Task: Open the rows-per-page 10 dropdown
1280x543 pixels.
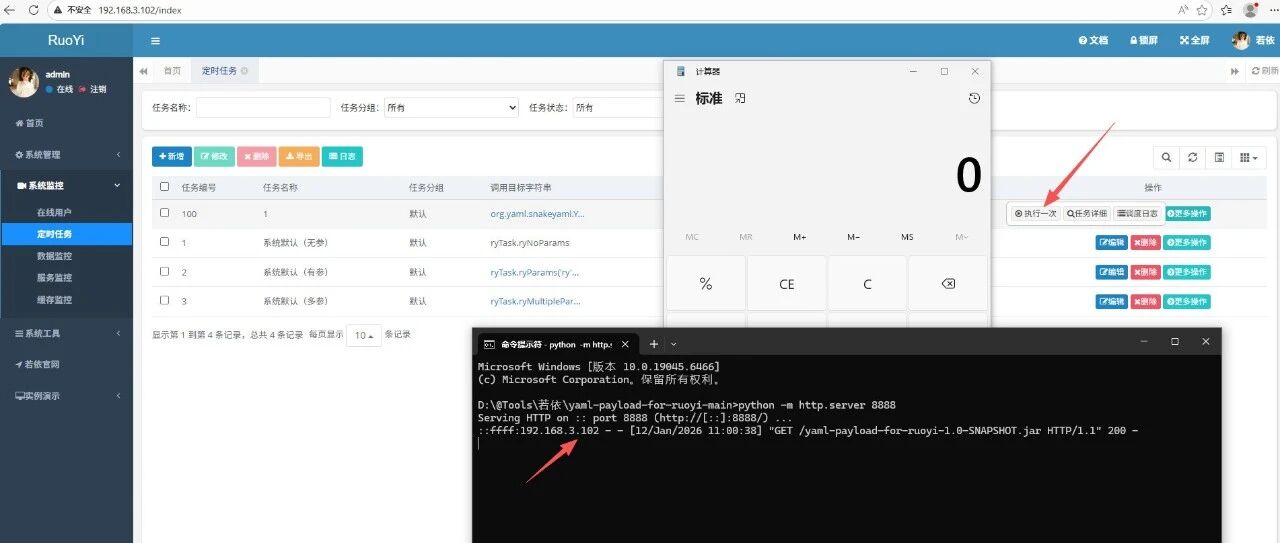Action: (x=363, y=335)
